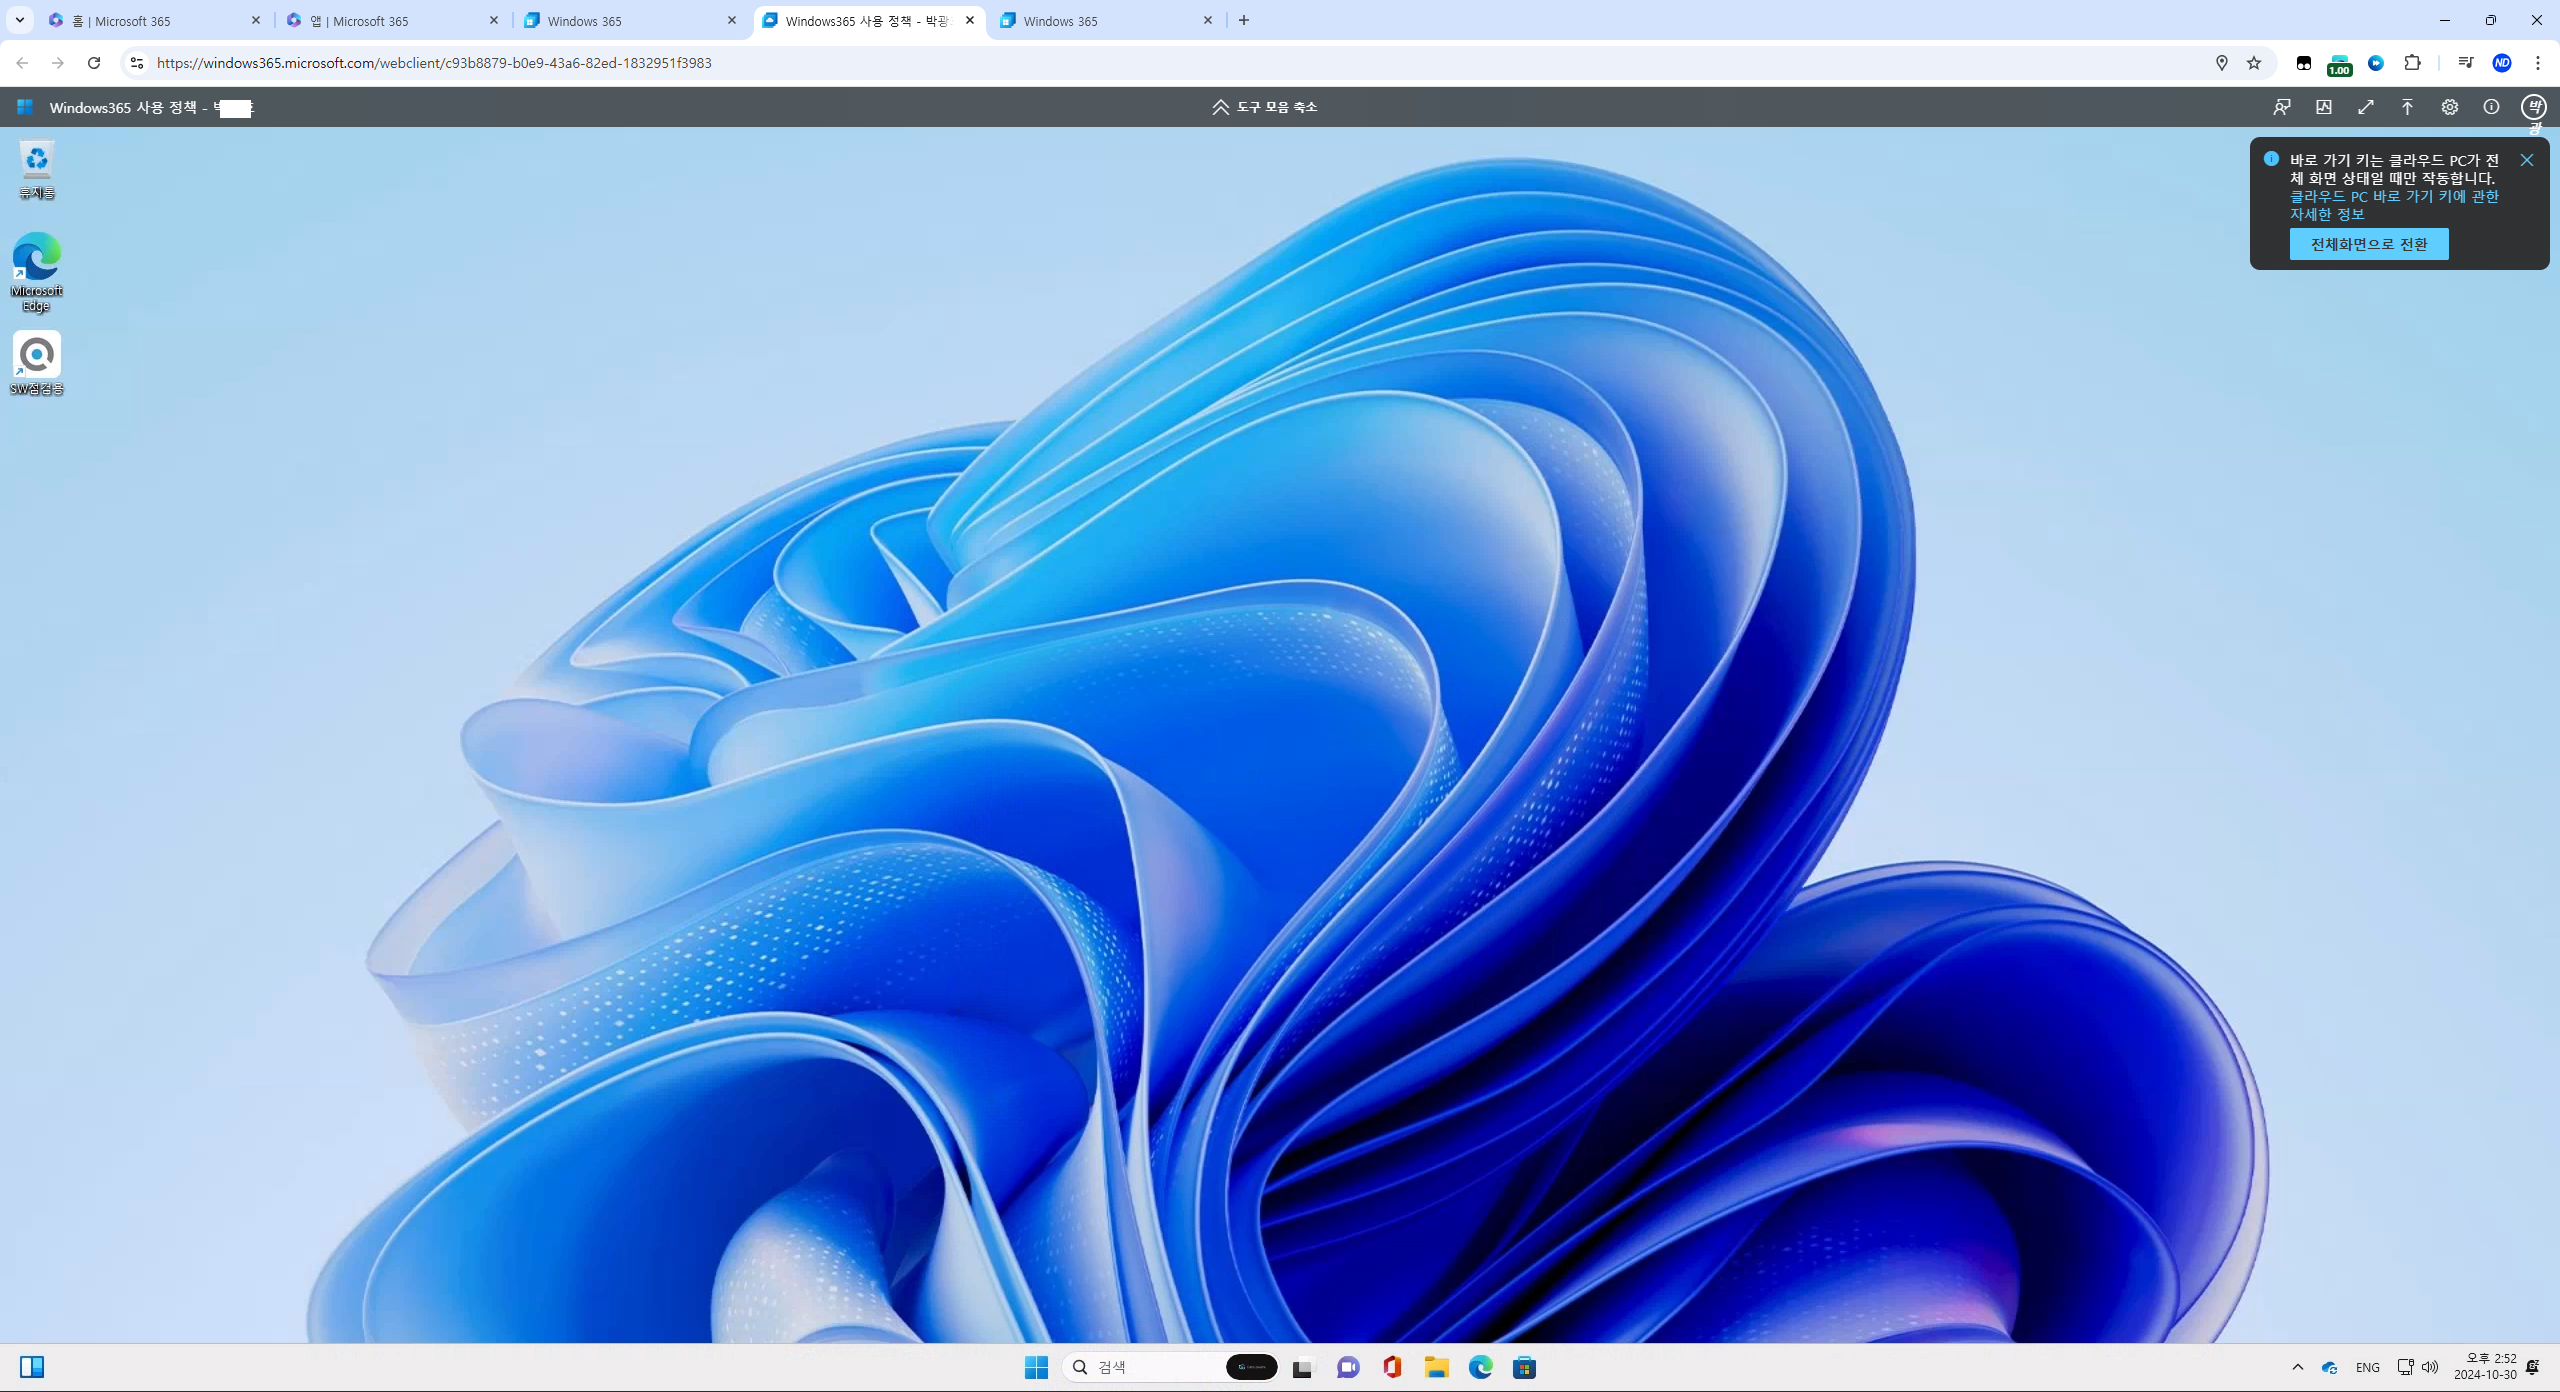The image size is (2560, 1392).
Task: Click the full screen arrows icon
Action: [2365, 107]
